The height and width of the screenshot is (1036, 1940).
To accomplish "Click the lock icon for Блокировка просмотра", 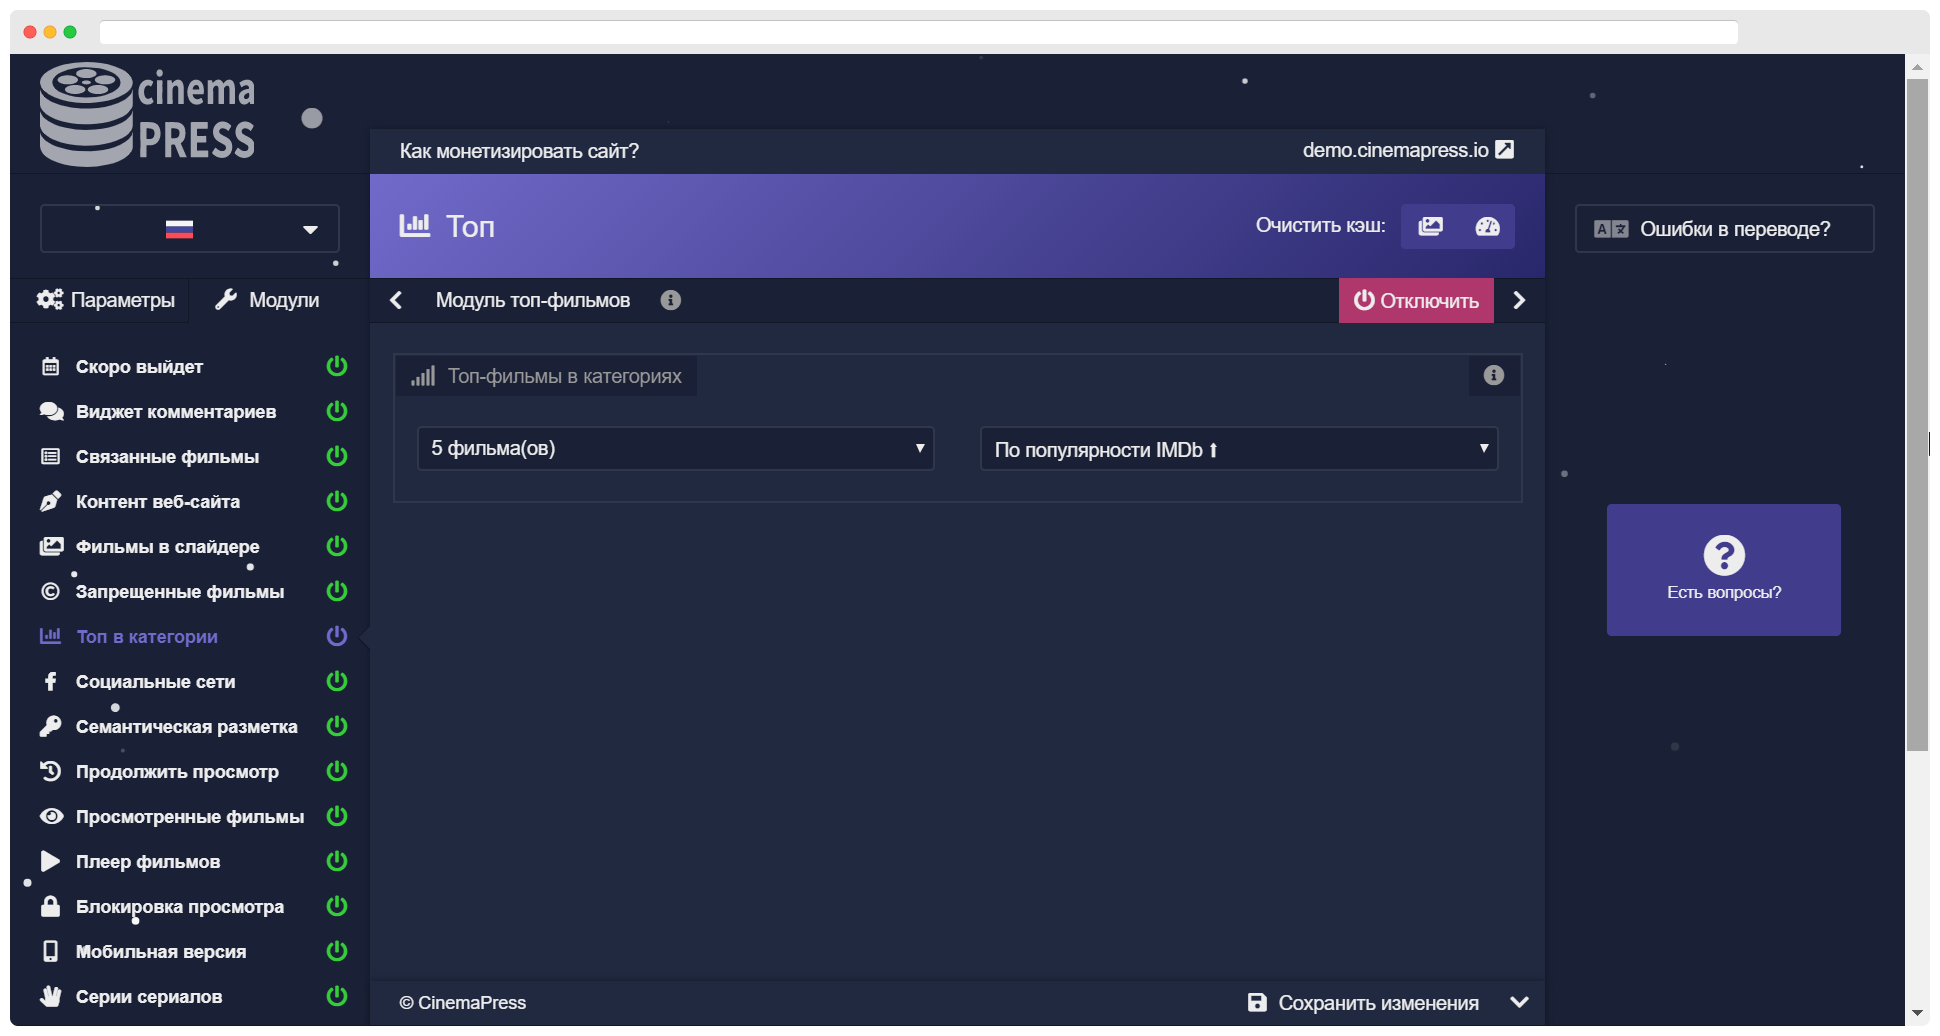I will (x=50, y=906).
